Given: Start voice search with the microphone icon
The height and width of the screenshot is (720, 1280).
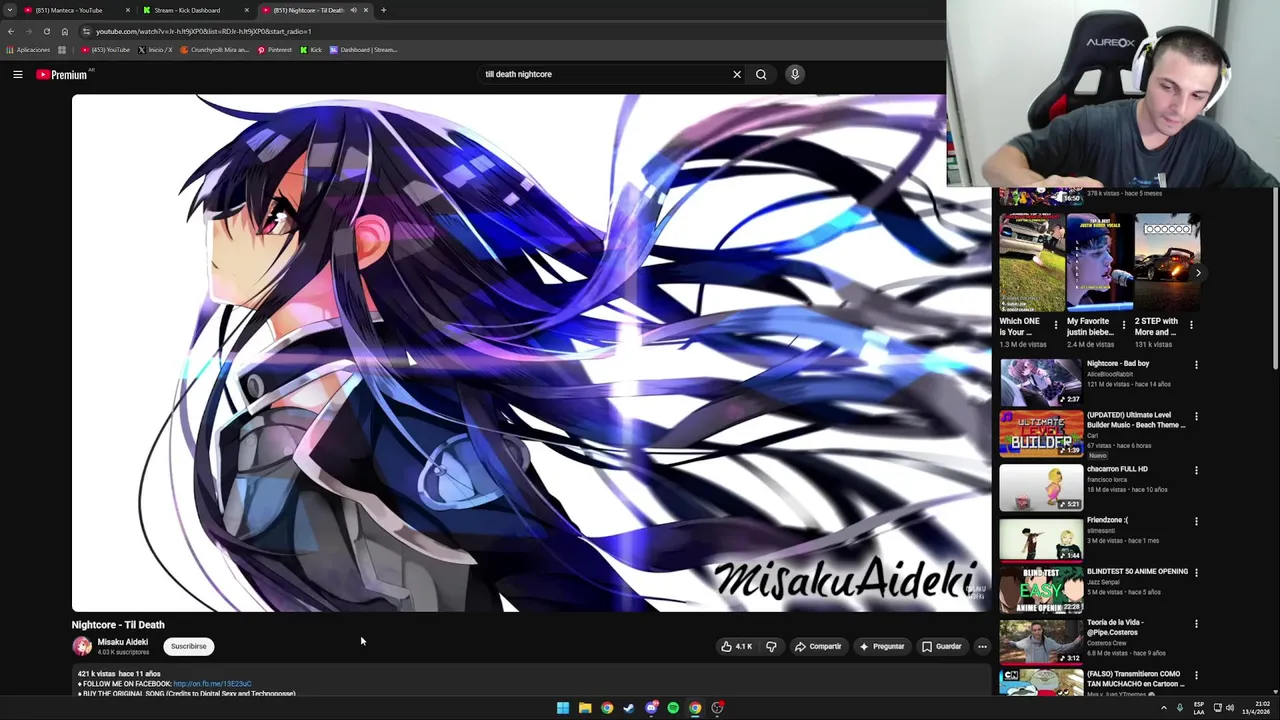Looking at the screenshot, I should pyautogui.click(x=795, y=74).
